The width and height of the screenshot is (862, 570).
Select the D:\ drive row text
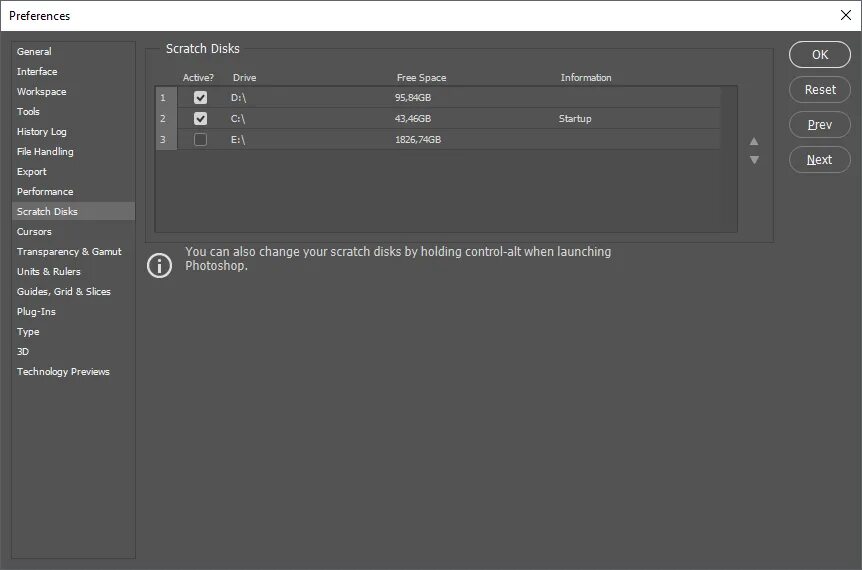(x=238, y=98)
